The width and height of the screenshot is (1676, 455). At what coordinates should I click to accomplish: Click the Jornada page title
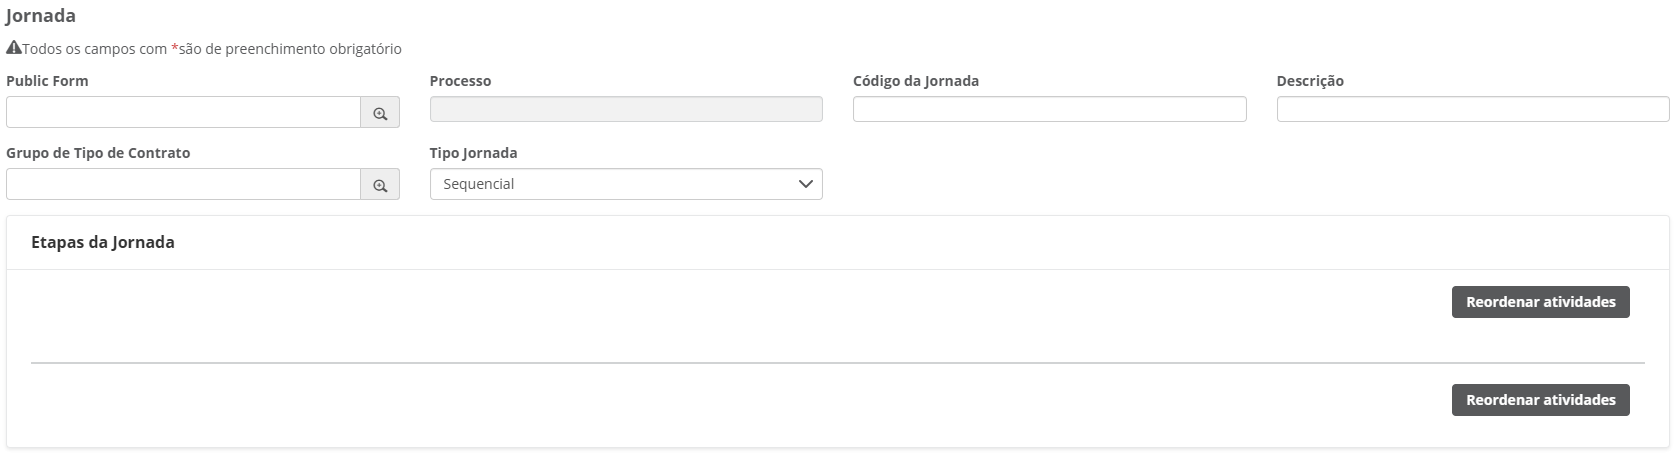(41, 16)
